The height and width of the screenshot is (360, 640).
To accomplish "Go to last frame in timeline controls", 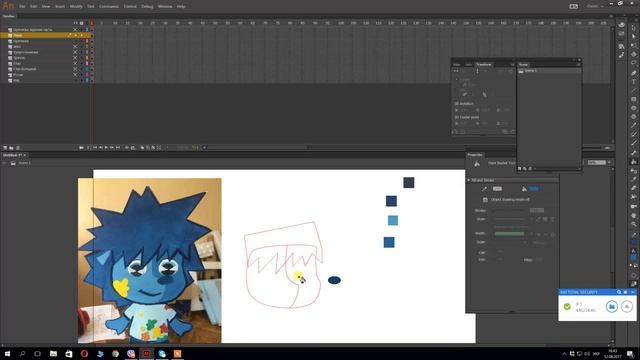I will pos(118,148).
